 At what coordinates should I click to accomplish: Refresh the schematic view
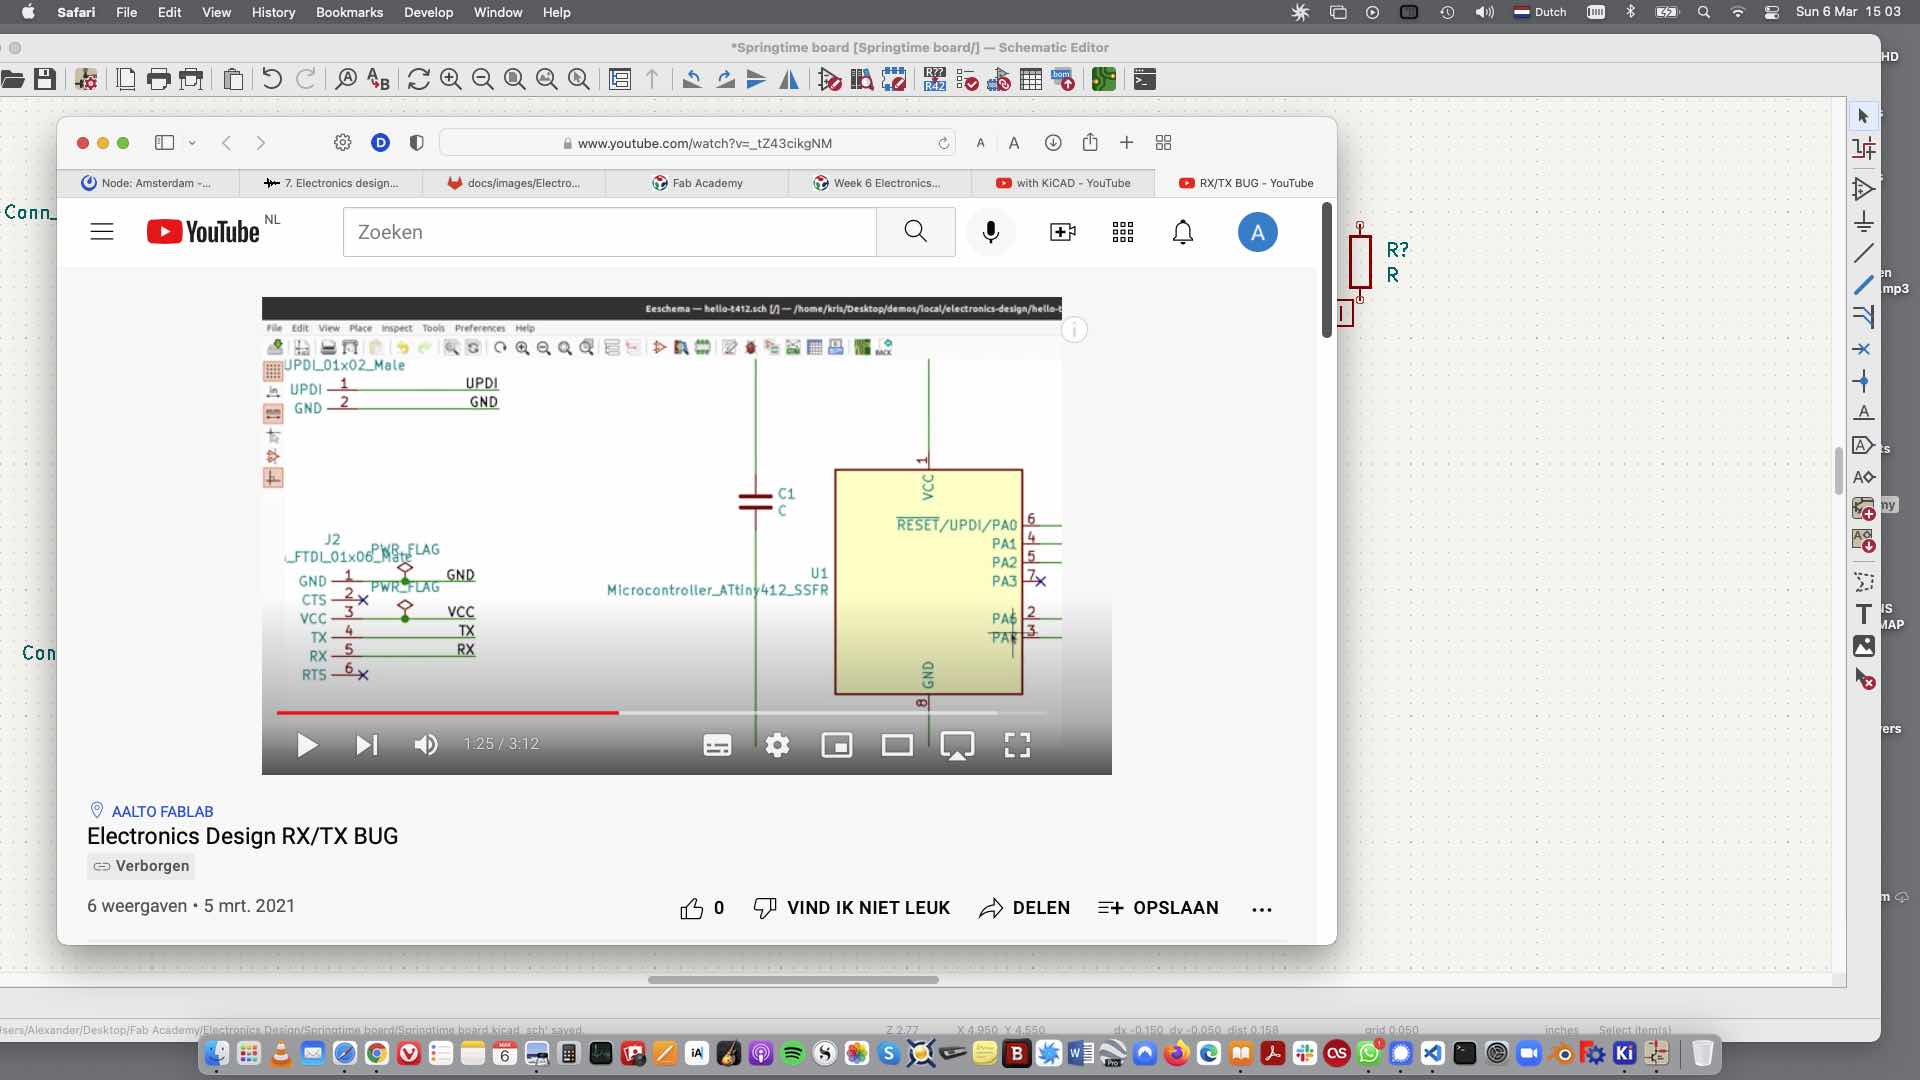[x=419, y=79]
